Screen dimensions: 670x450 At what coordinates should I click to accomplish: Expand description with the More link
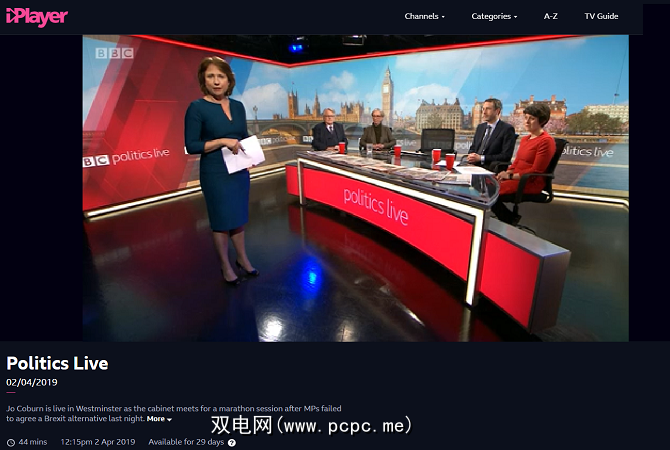(159, 419)
